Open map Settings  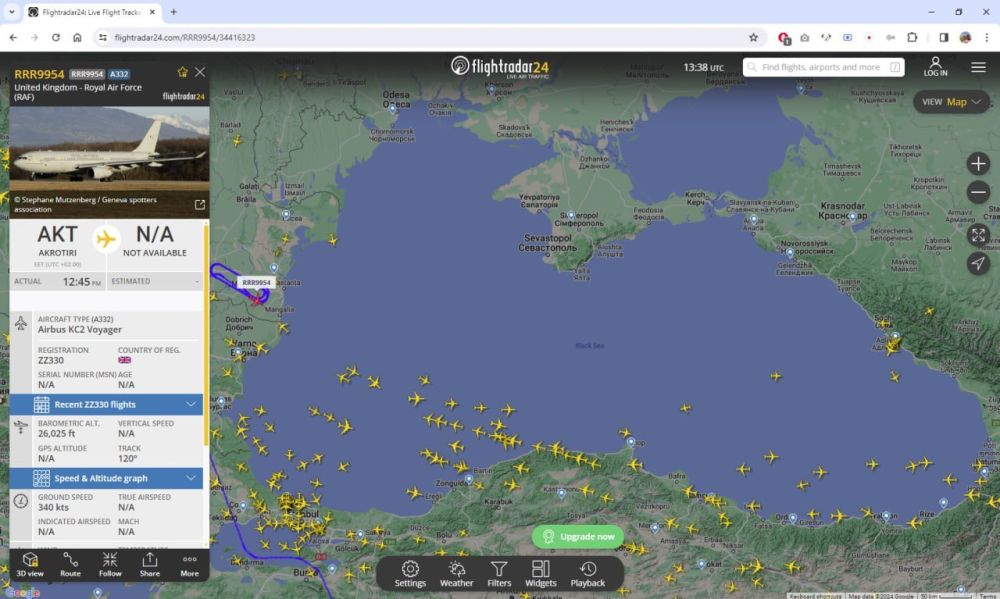point(410,572)
